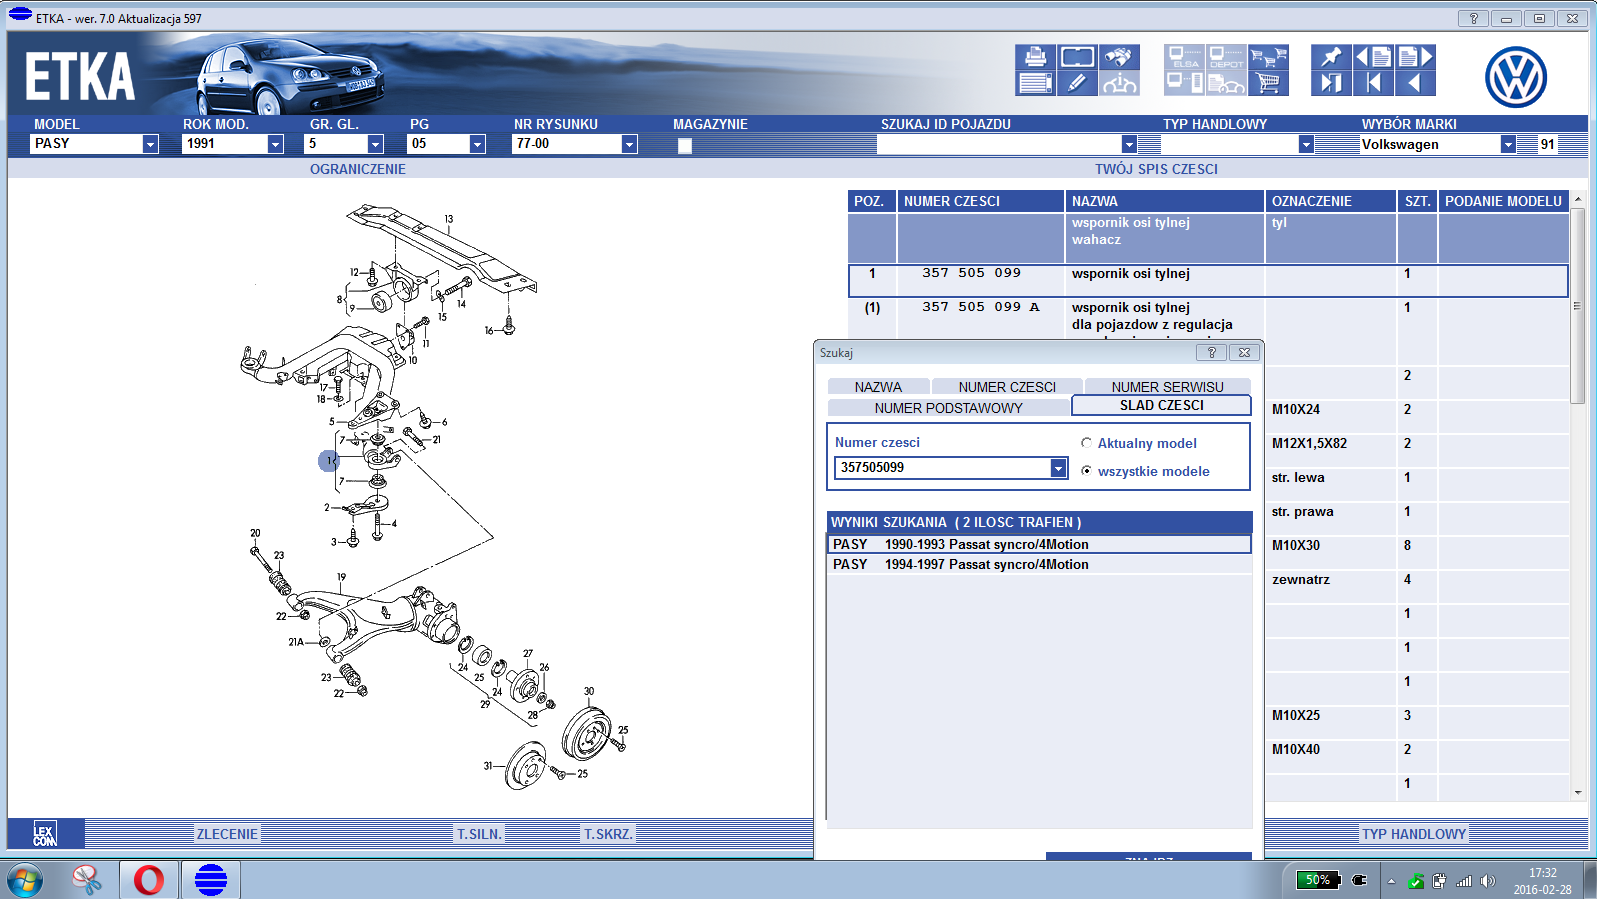Click the volume speaker tray icon

point(1487,881)
